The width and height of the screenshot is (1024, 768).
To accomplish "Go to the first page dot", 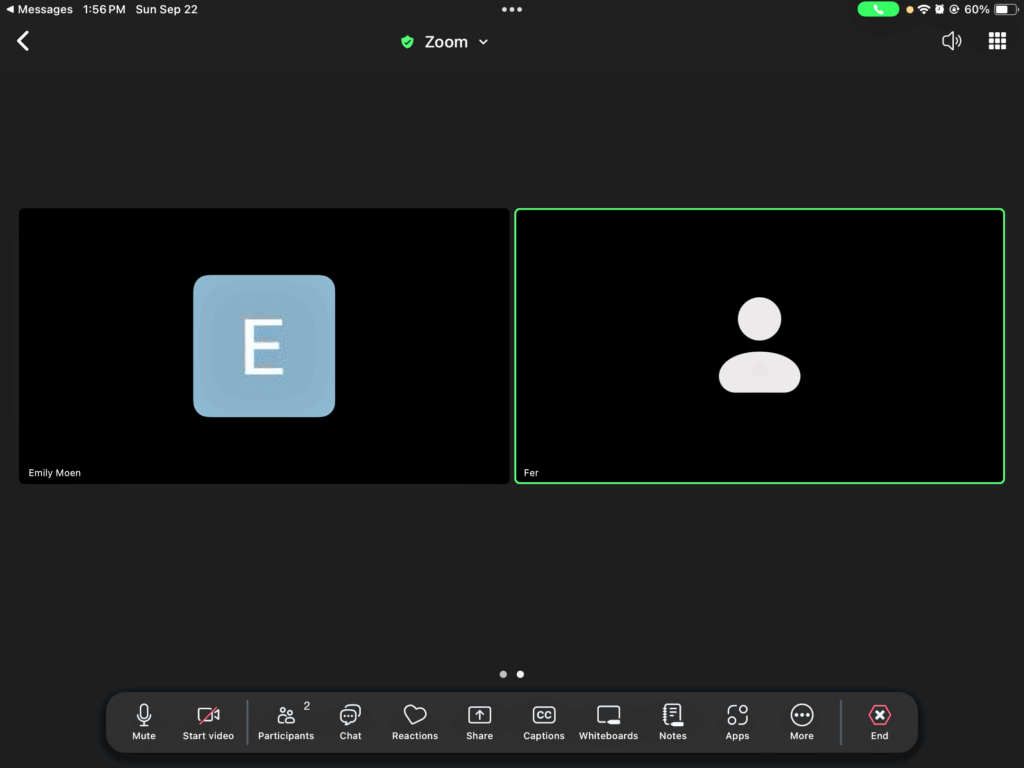I will click(503, 674).
